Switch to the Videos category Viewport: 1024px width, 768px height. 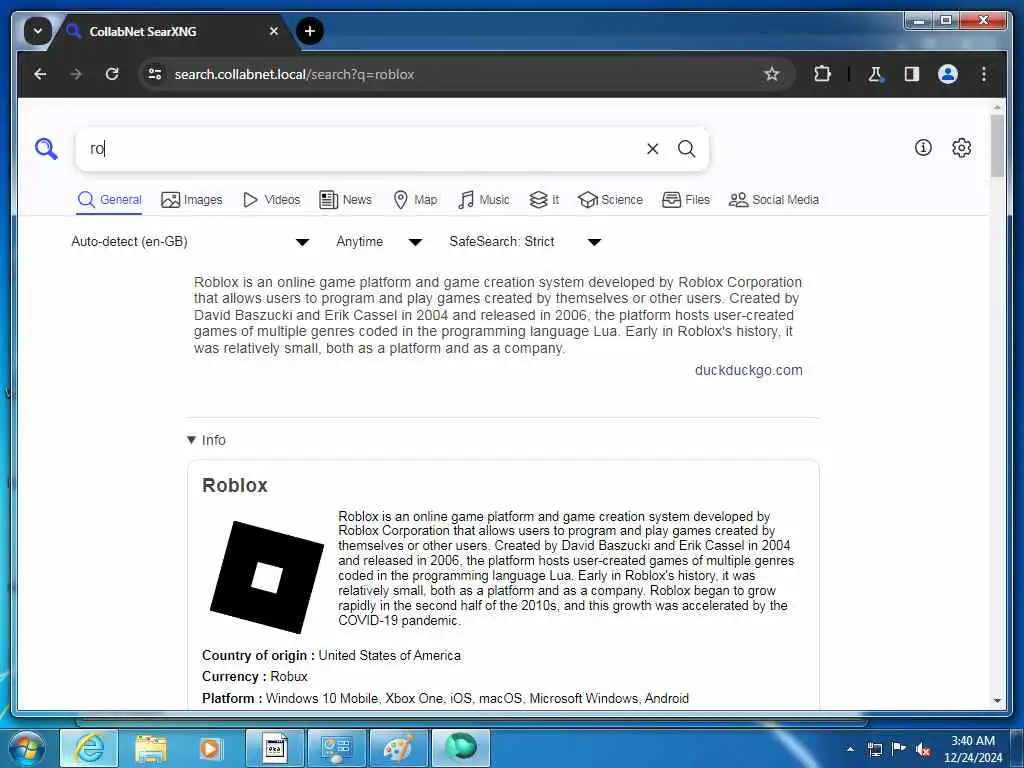271,200
